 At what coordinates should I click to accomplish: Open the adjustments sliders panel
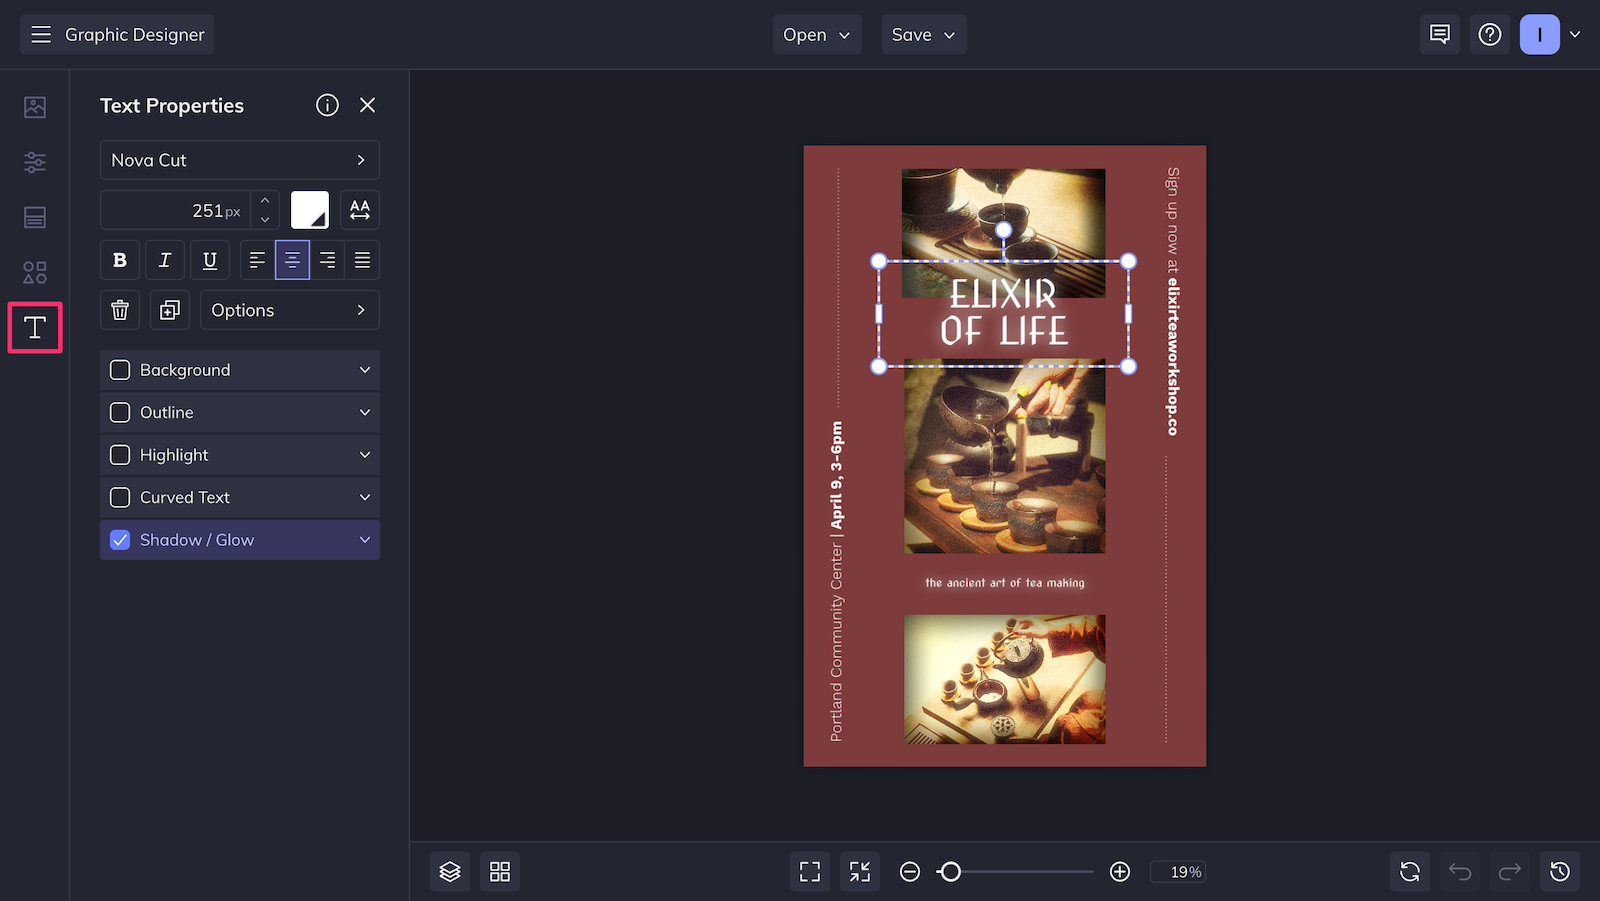pyautogui.click(x=34, y=162)
